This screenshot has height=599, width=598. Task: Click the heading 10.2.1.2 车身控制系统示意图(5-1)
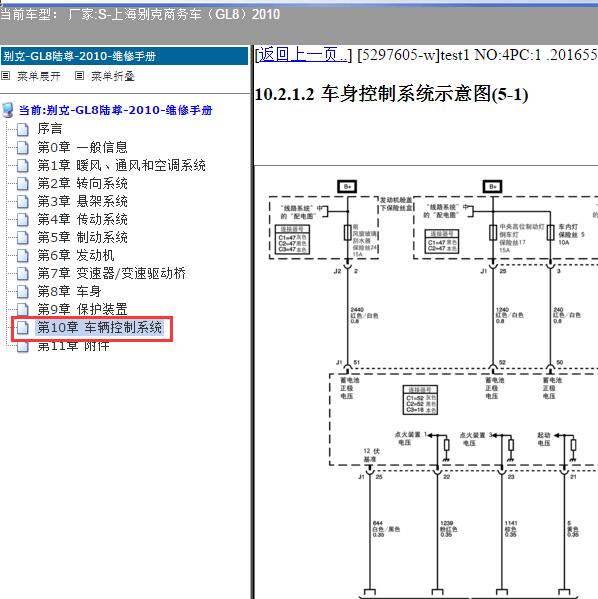(x=391, y=94)
